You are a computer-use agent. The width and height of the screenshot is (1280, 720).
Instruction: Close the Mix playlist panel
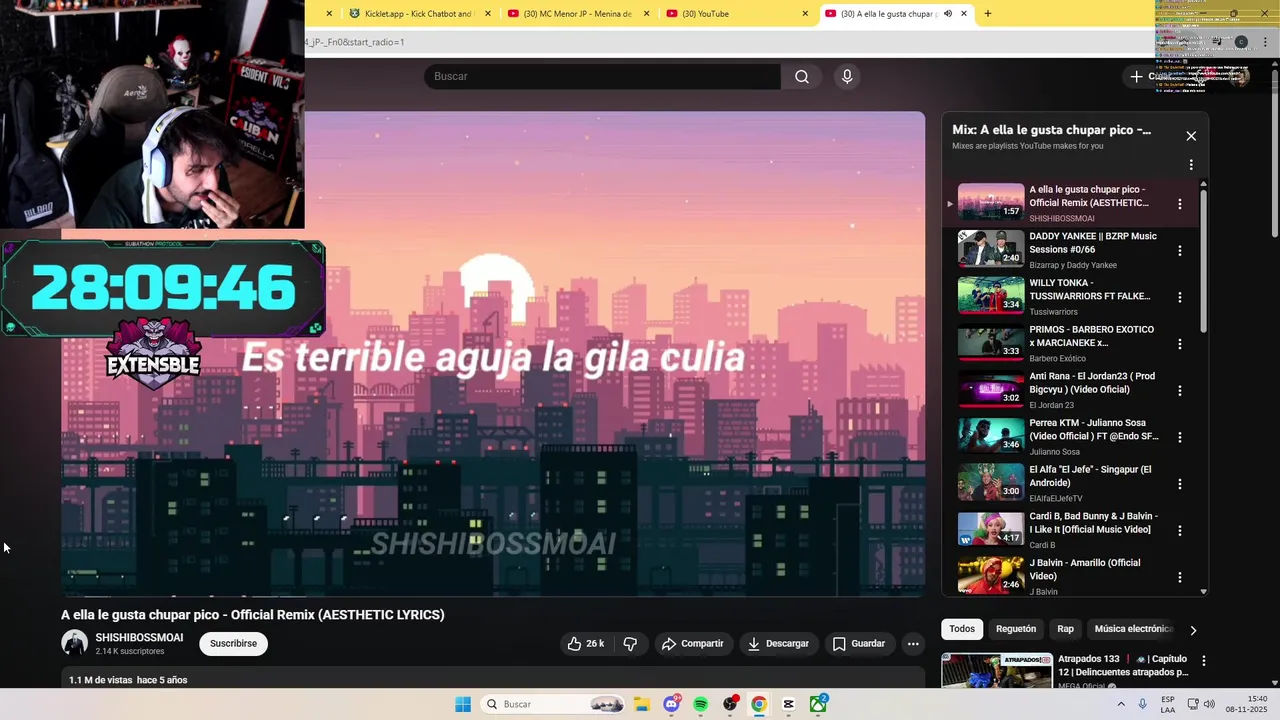[1191, 136]
